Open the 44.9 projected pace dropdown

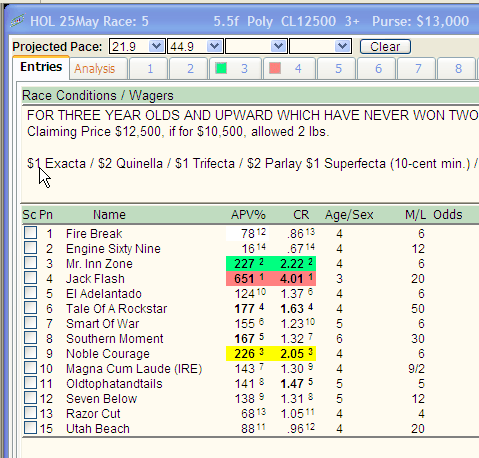(x=214, y=46)
